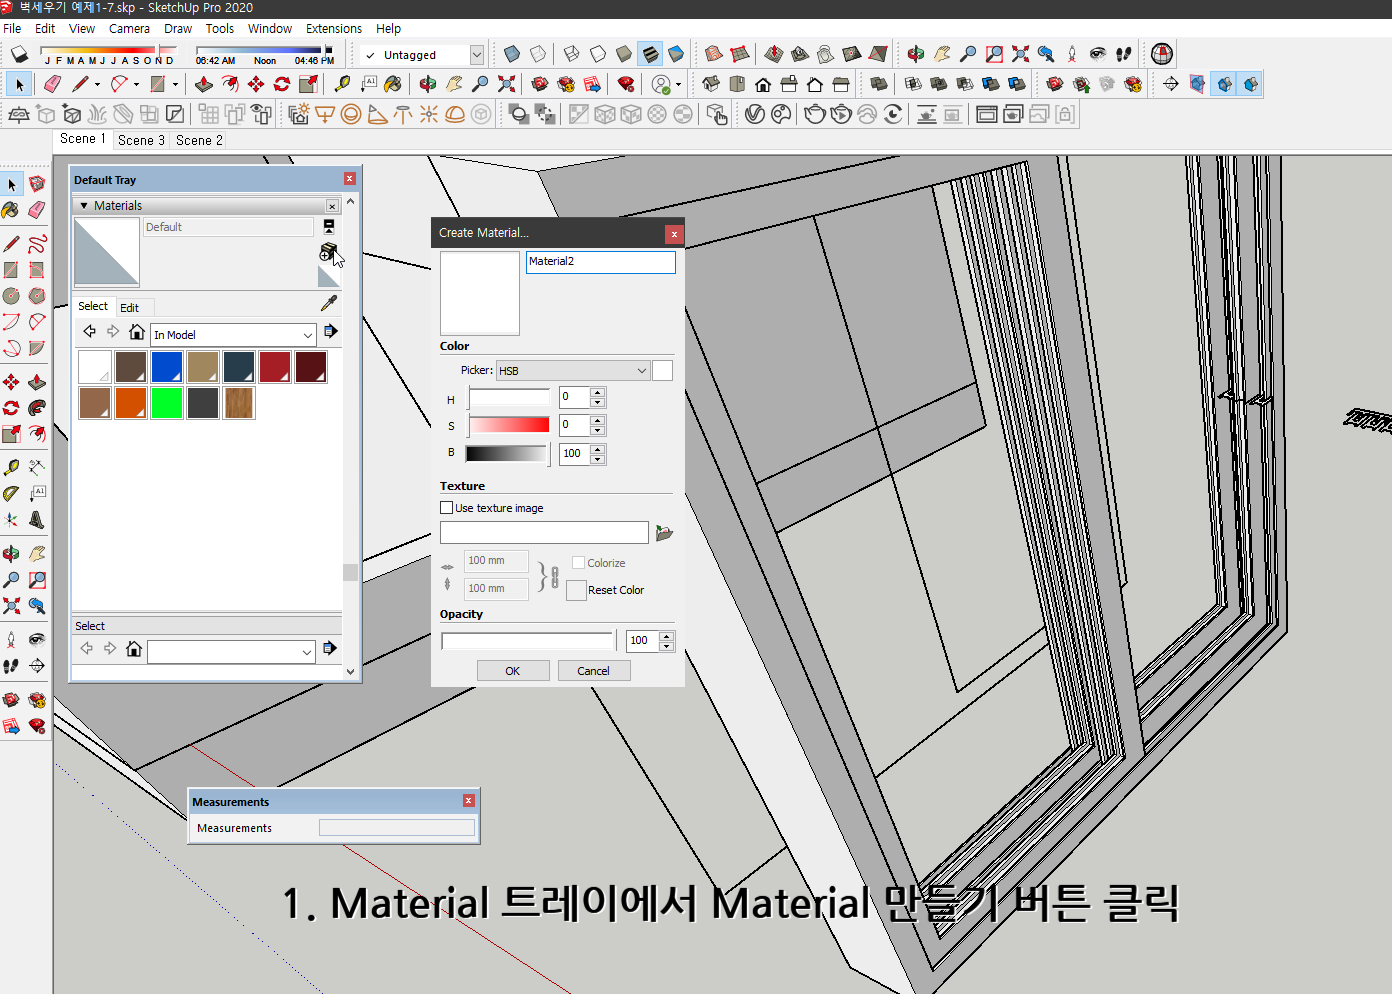The width and height of the screenshot is (1392, 994).
Task: Switch to Scene 3 tab
Action: (141, 140)
